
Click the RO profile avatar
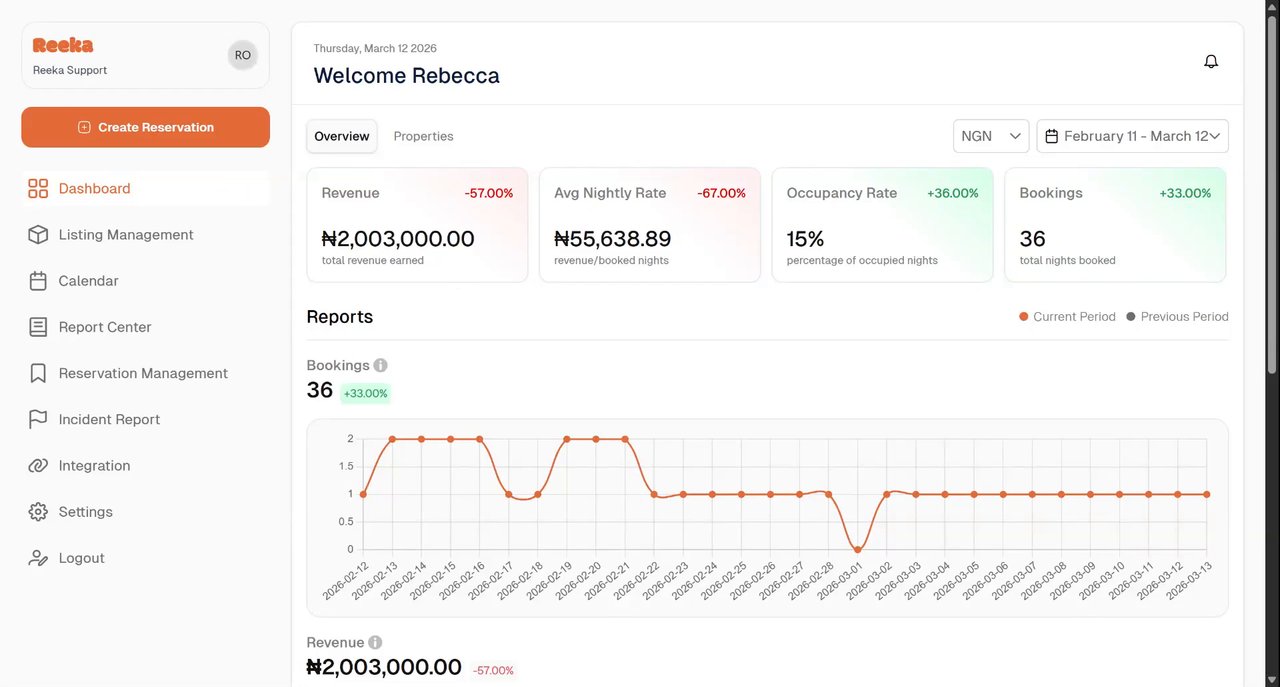[243, 56]
